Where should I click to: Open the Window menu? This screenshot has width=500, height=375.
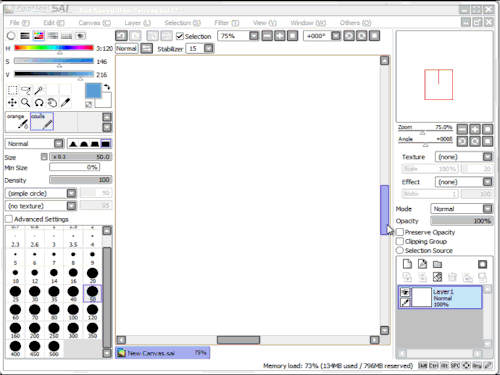(308, 23)
